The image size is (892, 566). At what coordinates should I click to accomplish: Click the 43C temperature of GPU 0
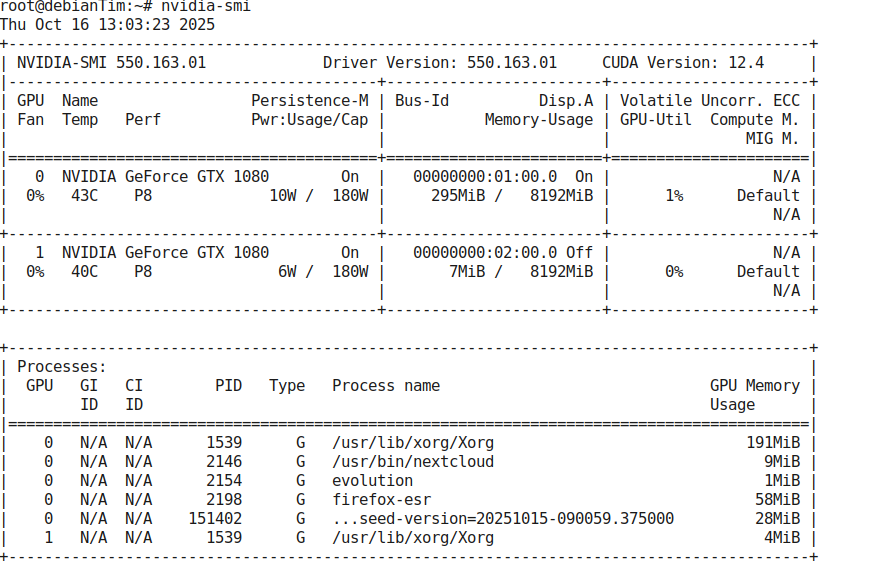(x=85, y=195)
